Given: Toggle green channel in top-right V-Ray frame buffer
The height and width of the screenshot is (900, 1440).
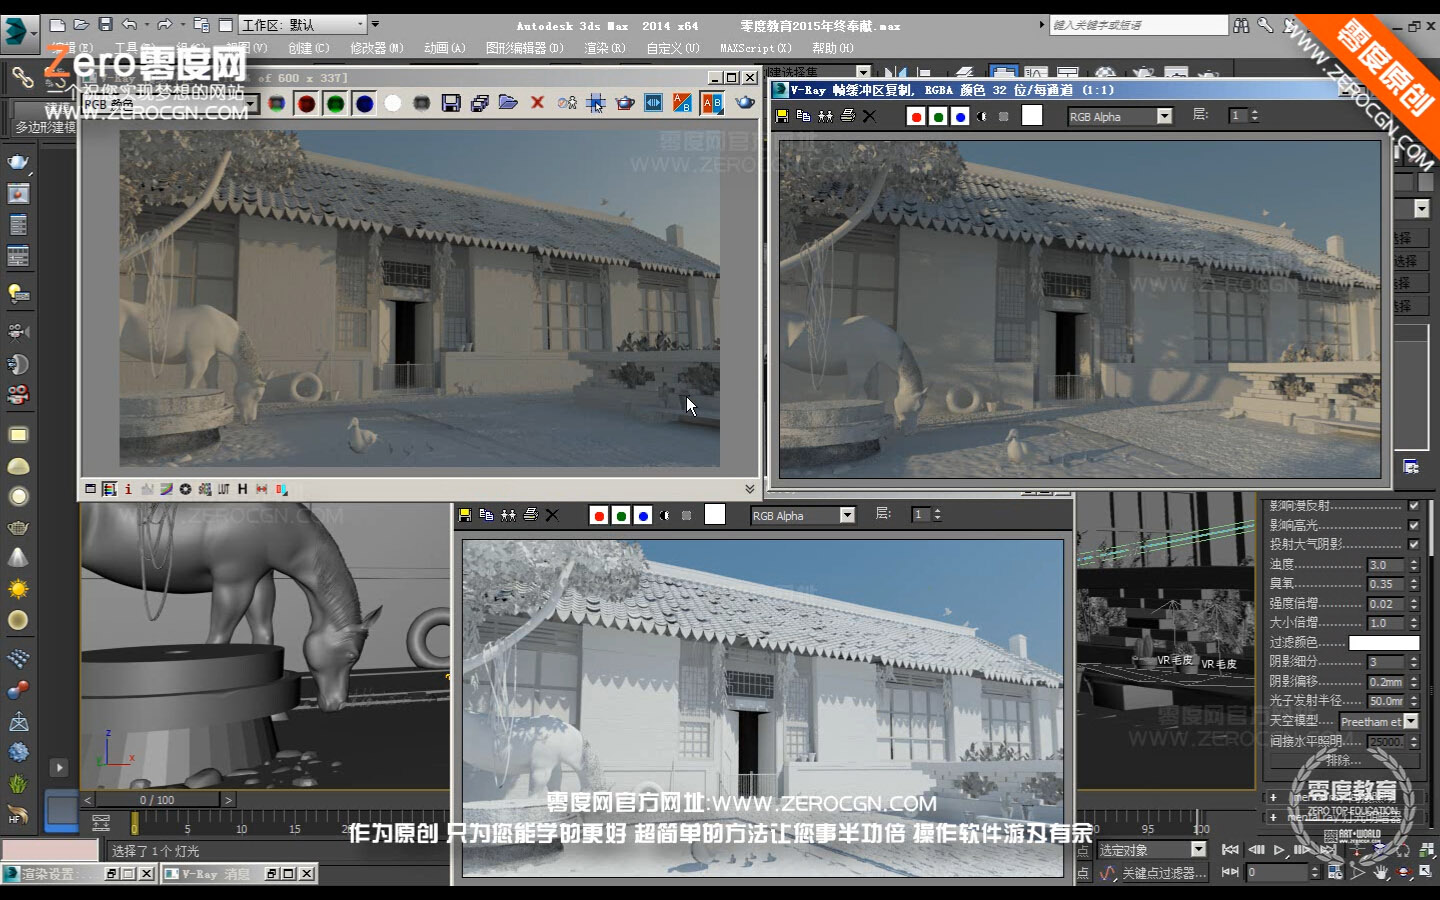Looking at the screenshot, I should (x=938, y=116).
